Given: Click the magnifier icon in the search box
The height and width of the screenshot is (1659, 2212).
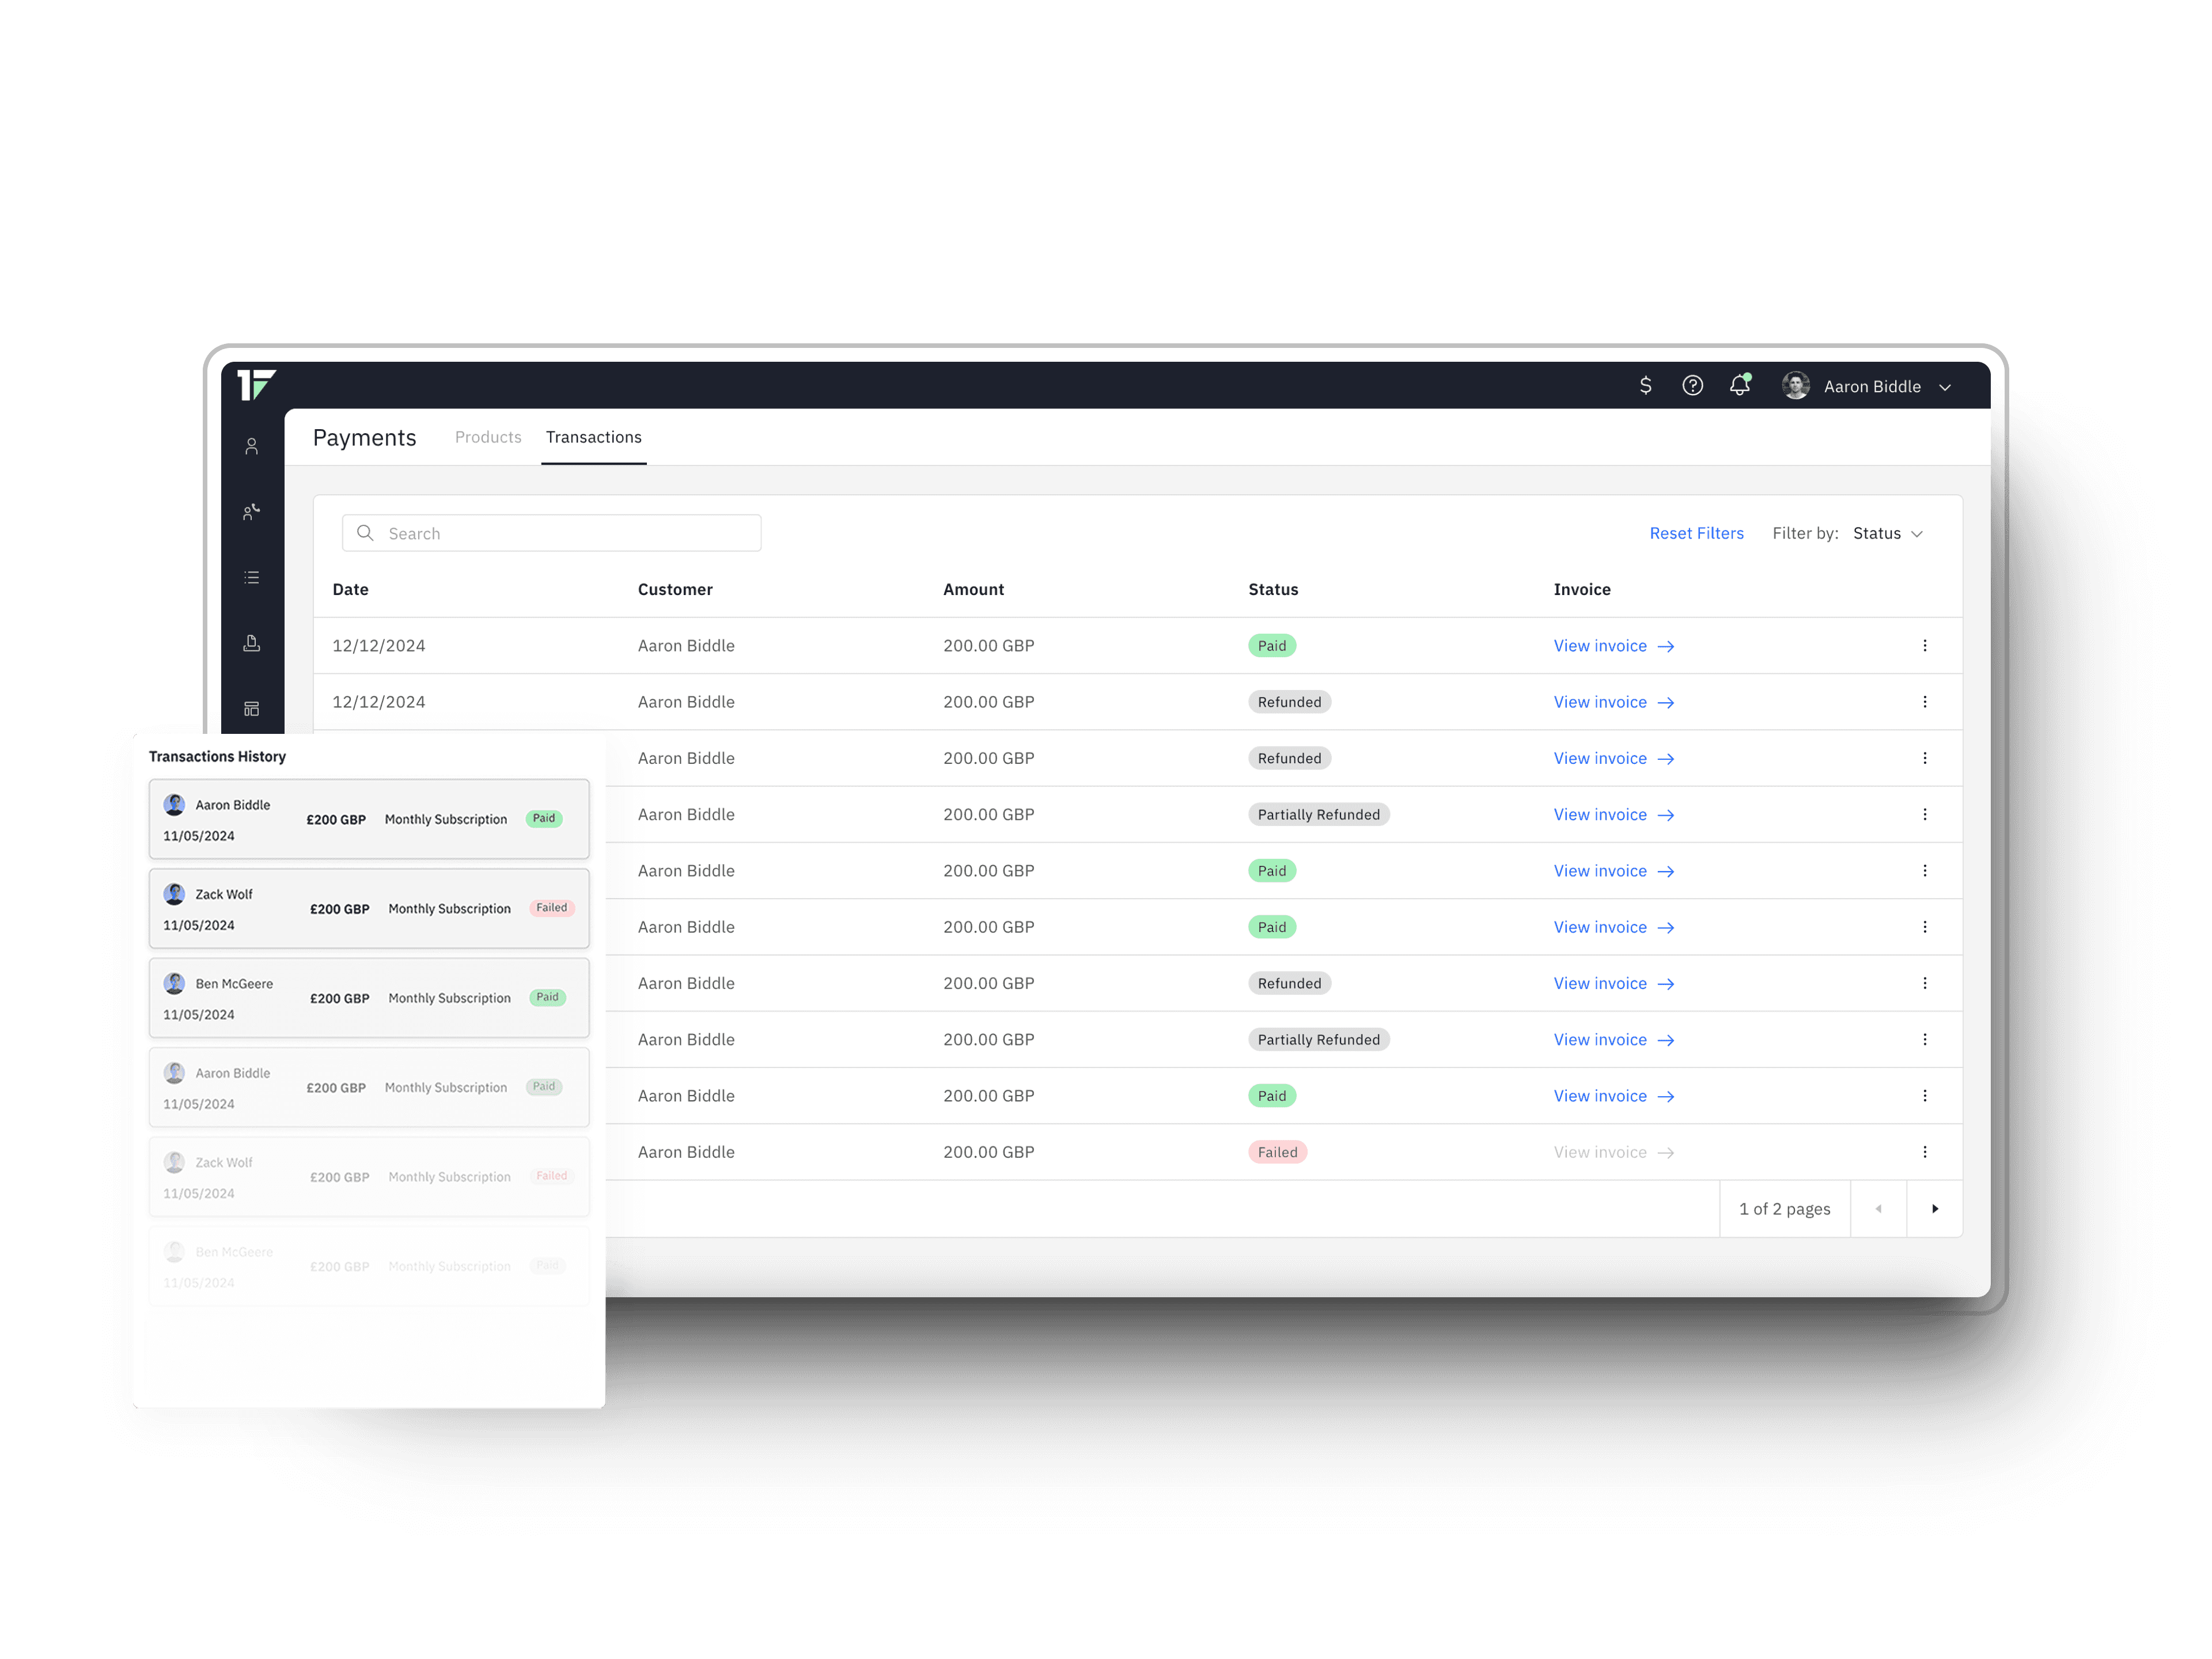Looking at the screenshot, I should point(365,533).
